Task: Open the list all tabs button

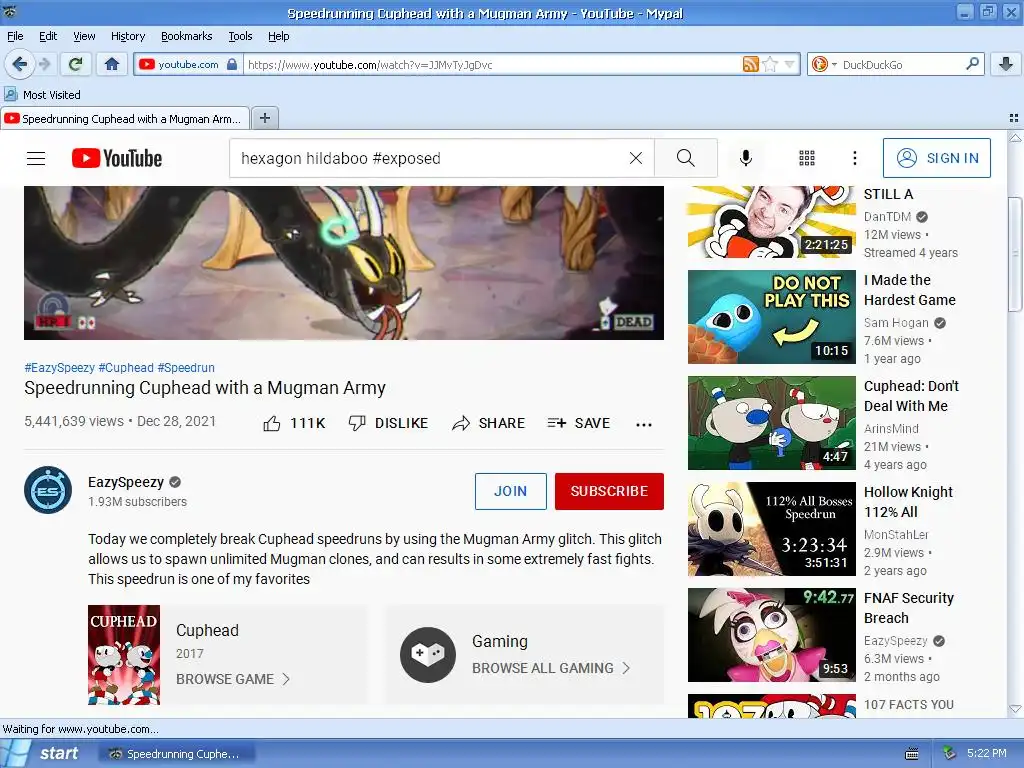Action: coord(1014,118)
